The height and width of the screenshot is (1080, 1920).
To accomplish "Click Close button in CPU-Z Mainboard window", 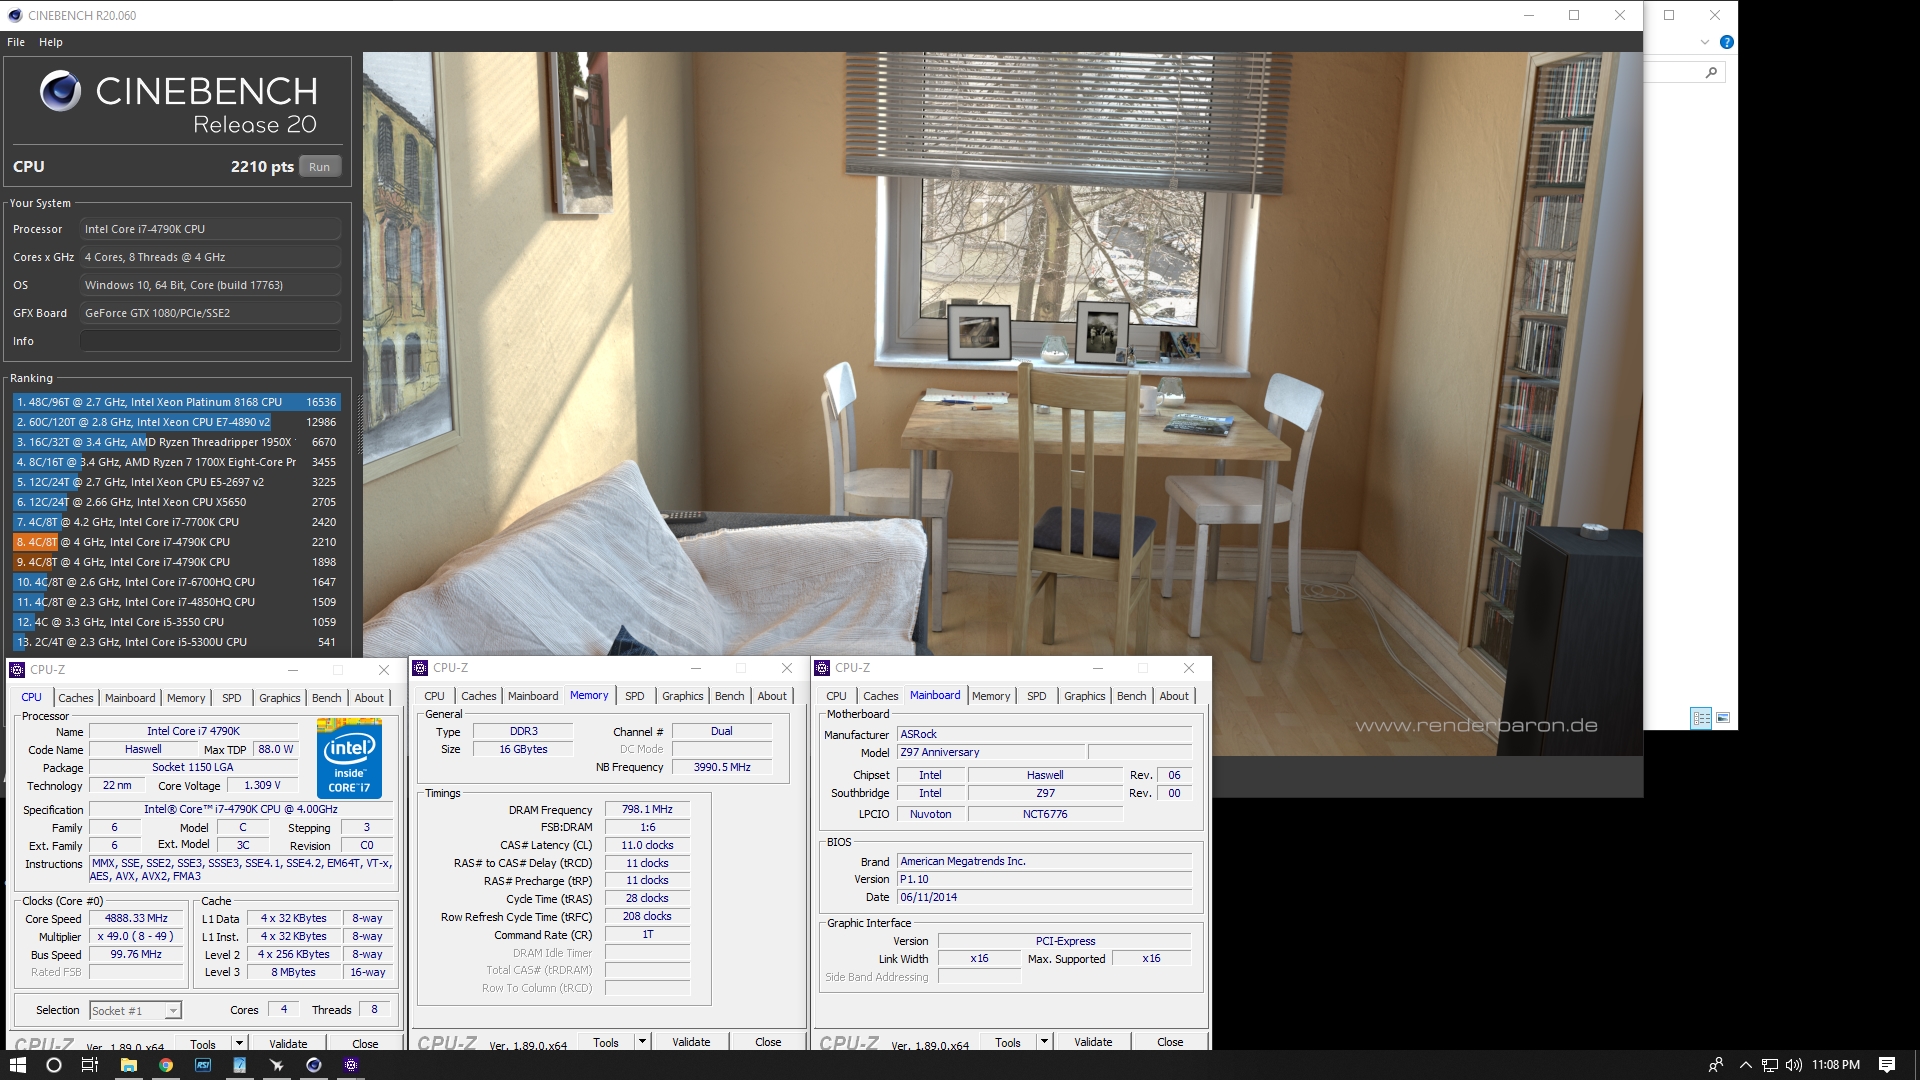I will (x=1170, y=1042).
